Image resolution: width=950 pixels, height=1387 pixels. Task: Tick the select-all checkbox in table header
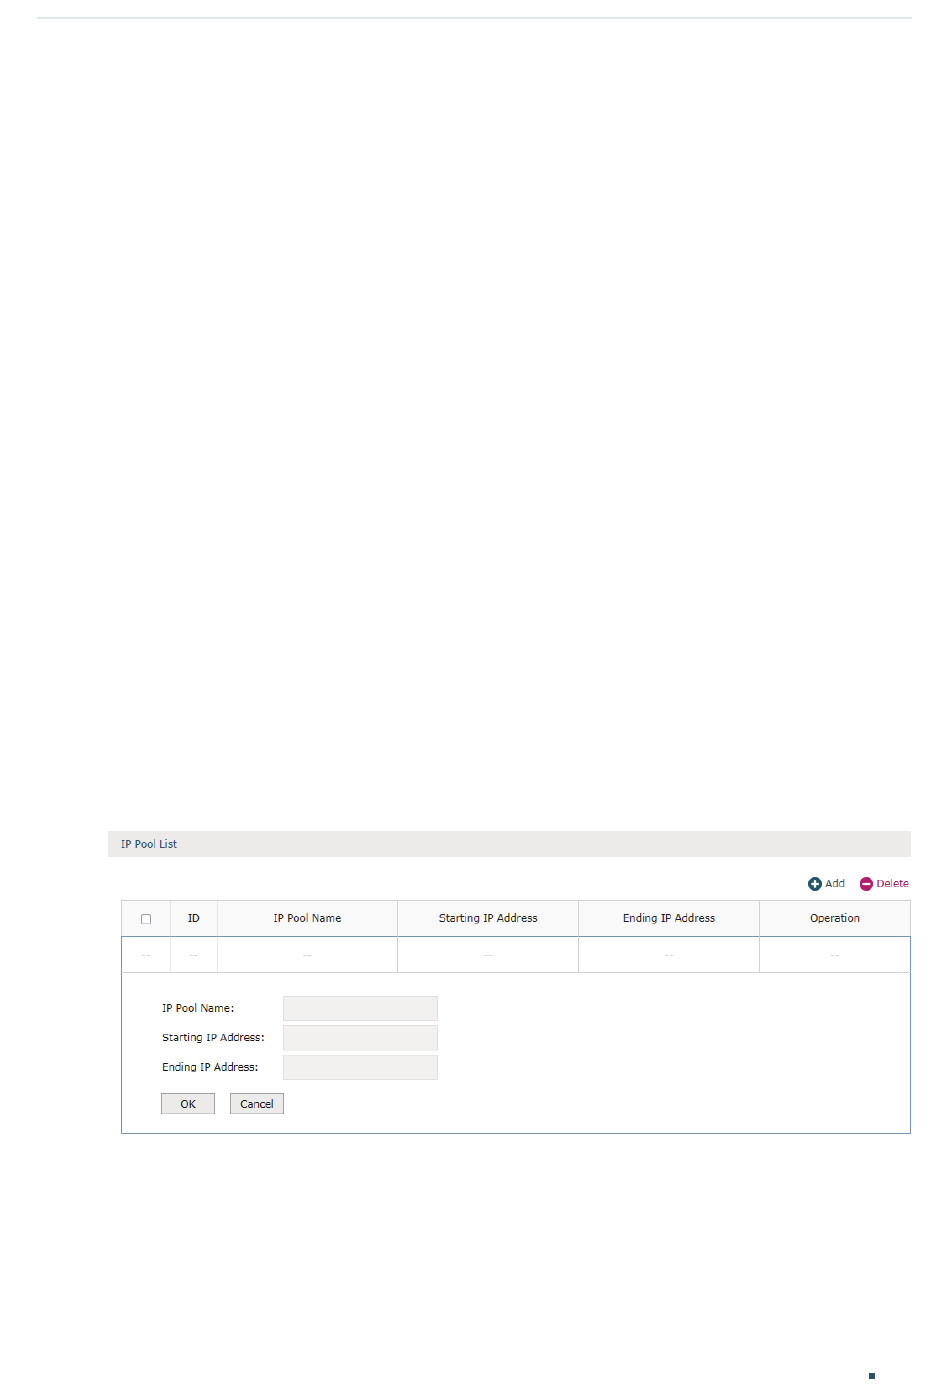click(x=146, y=919)
